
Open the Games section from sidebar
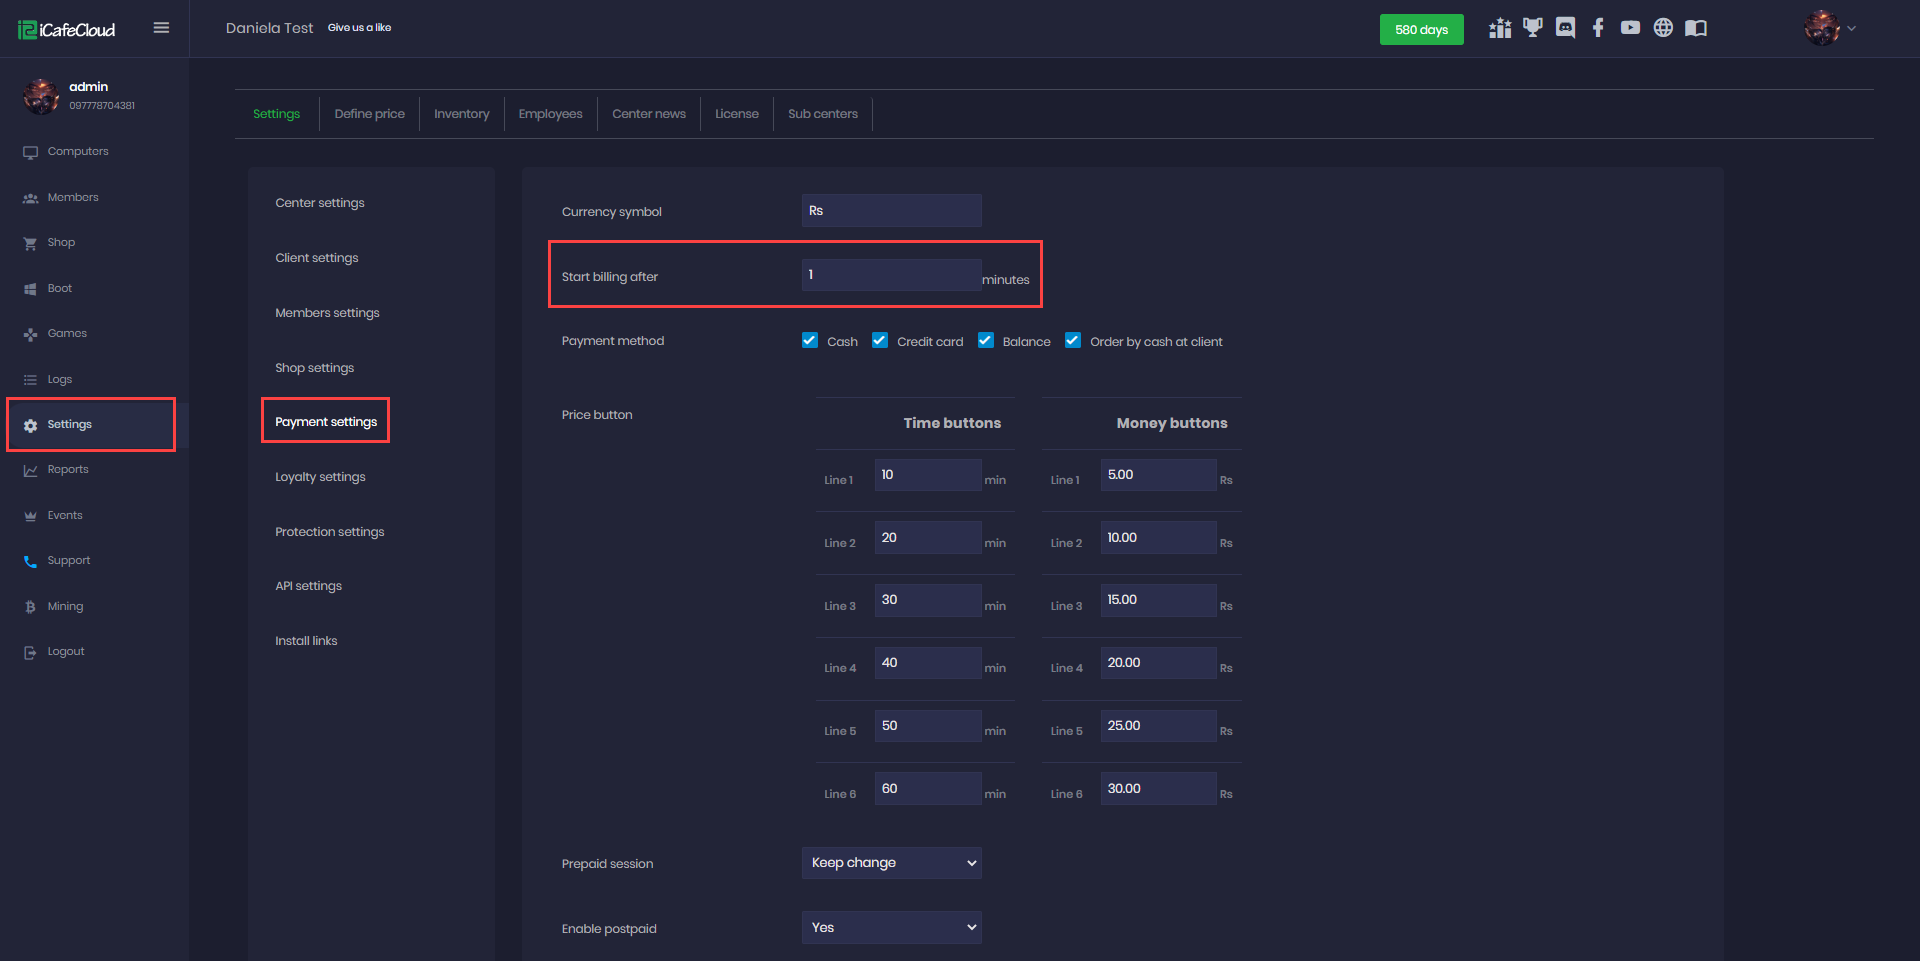pos(67,333)
